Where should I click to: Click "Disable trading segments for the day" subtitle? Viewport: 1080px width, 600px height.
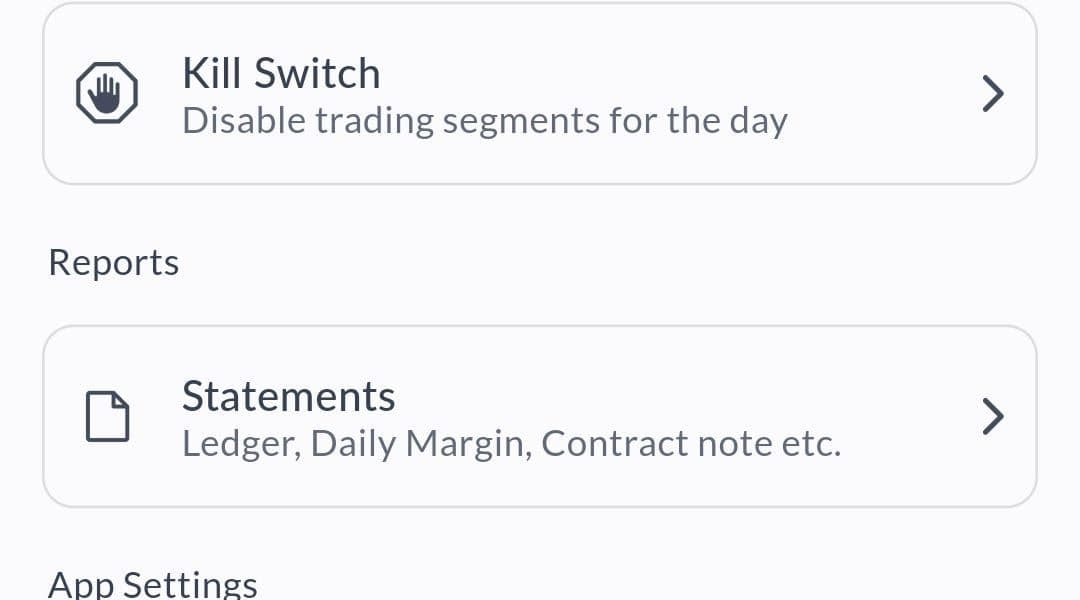click(x=485, y=121)
